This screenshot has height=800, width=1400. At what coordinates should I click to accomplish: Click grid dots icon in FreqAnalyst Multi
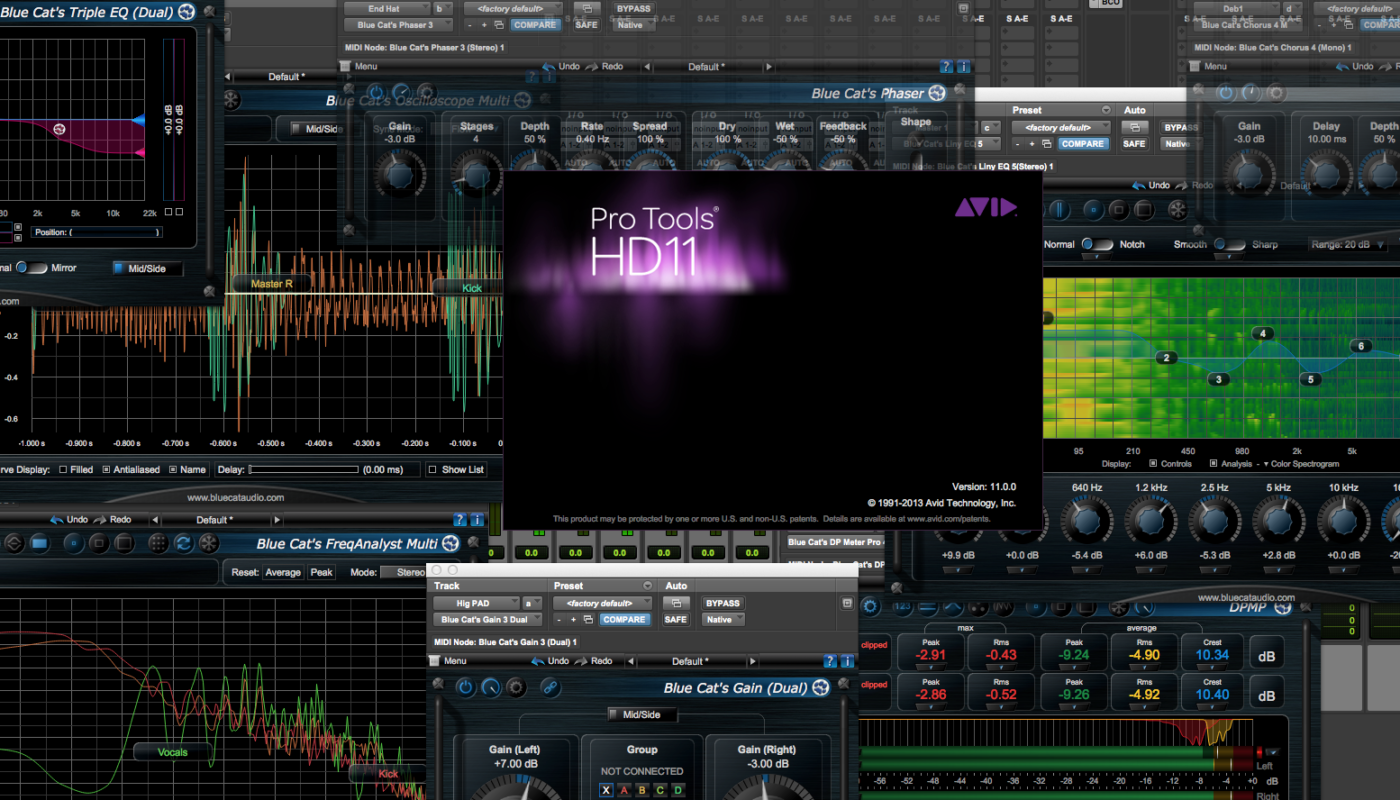pyautogui.click(x=158, y=544)
